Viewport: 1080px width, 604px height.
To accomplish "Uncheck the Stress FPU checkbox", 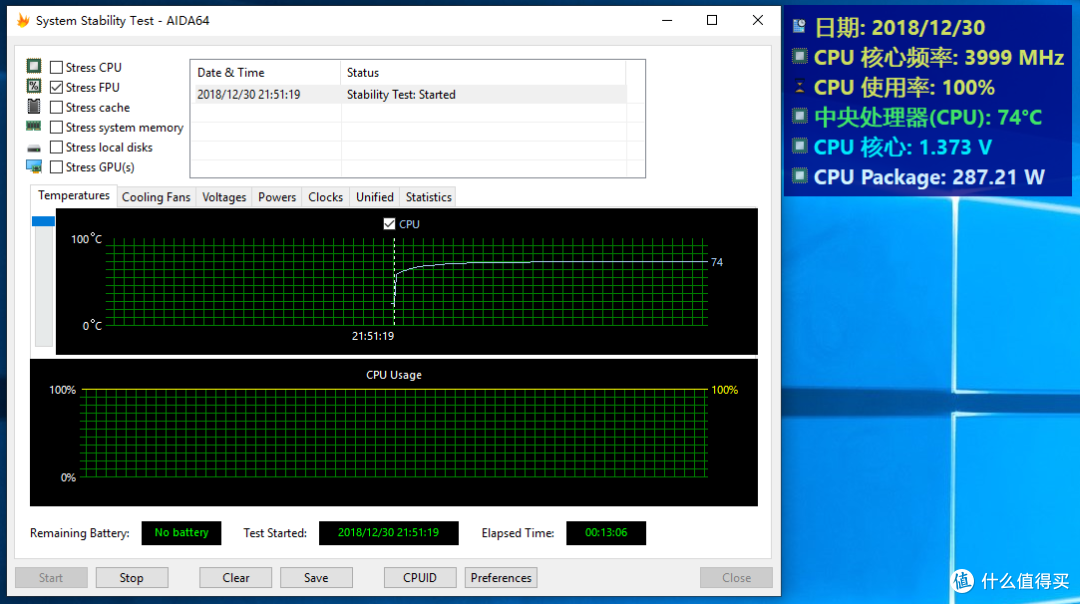I will (56, 87).
